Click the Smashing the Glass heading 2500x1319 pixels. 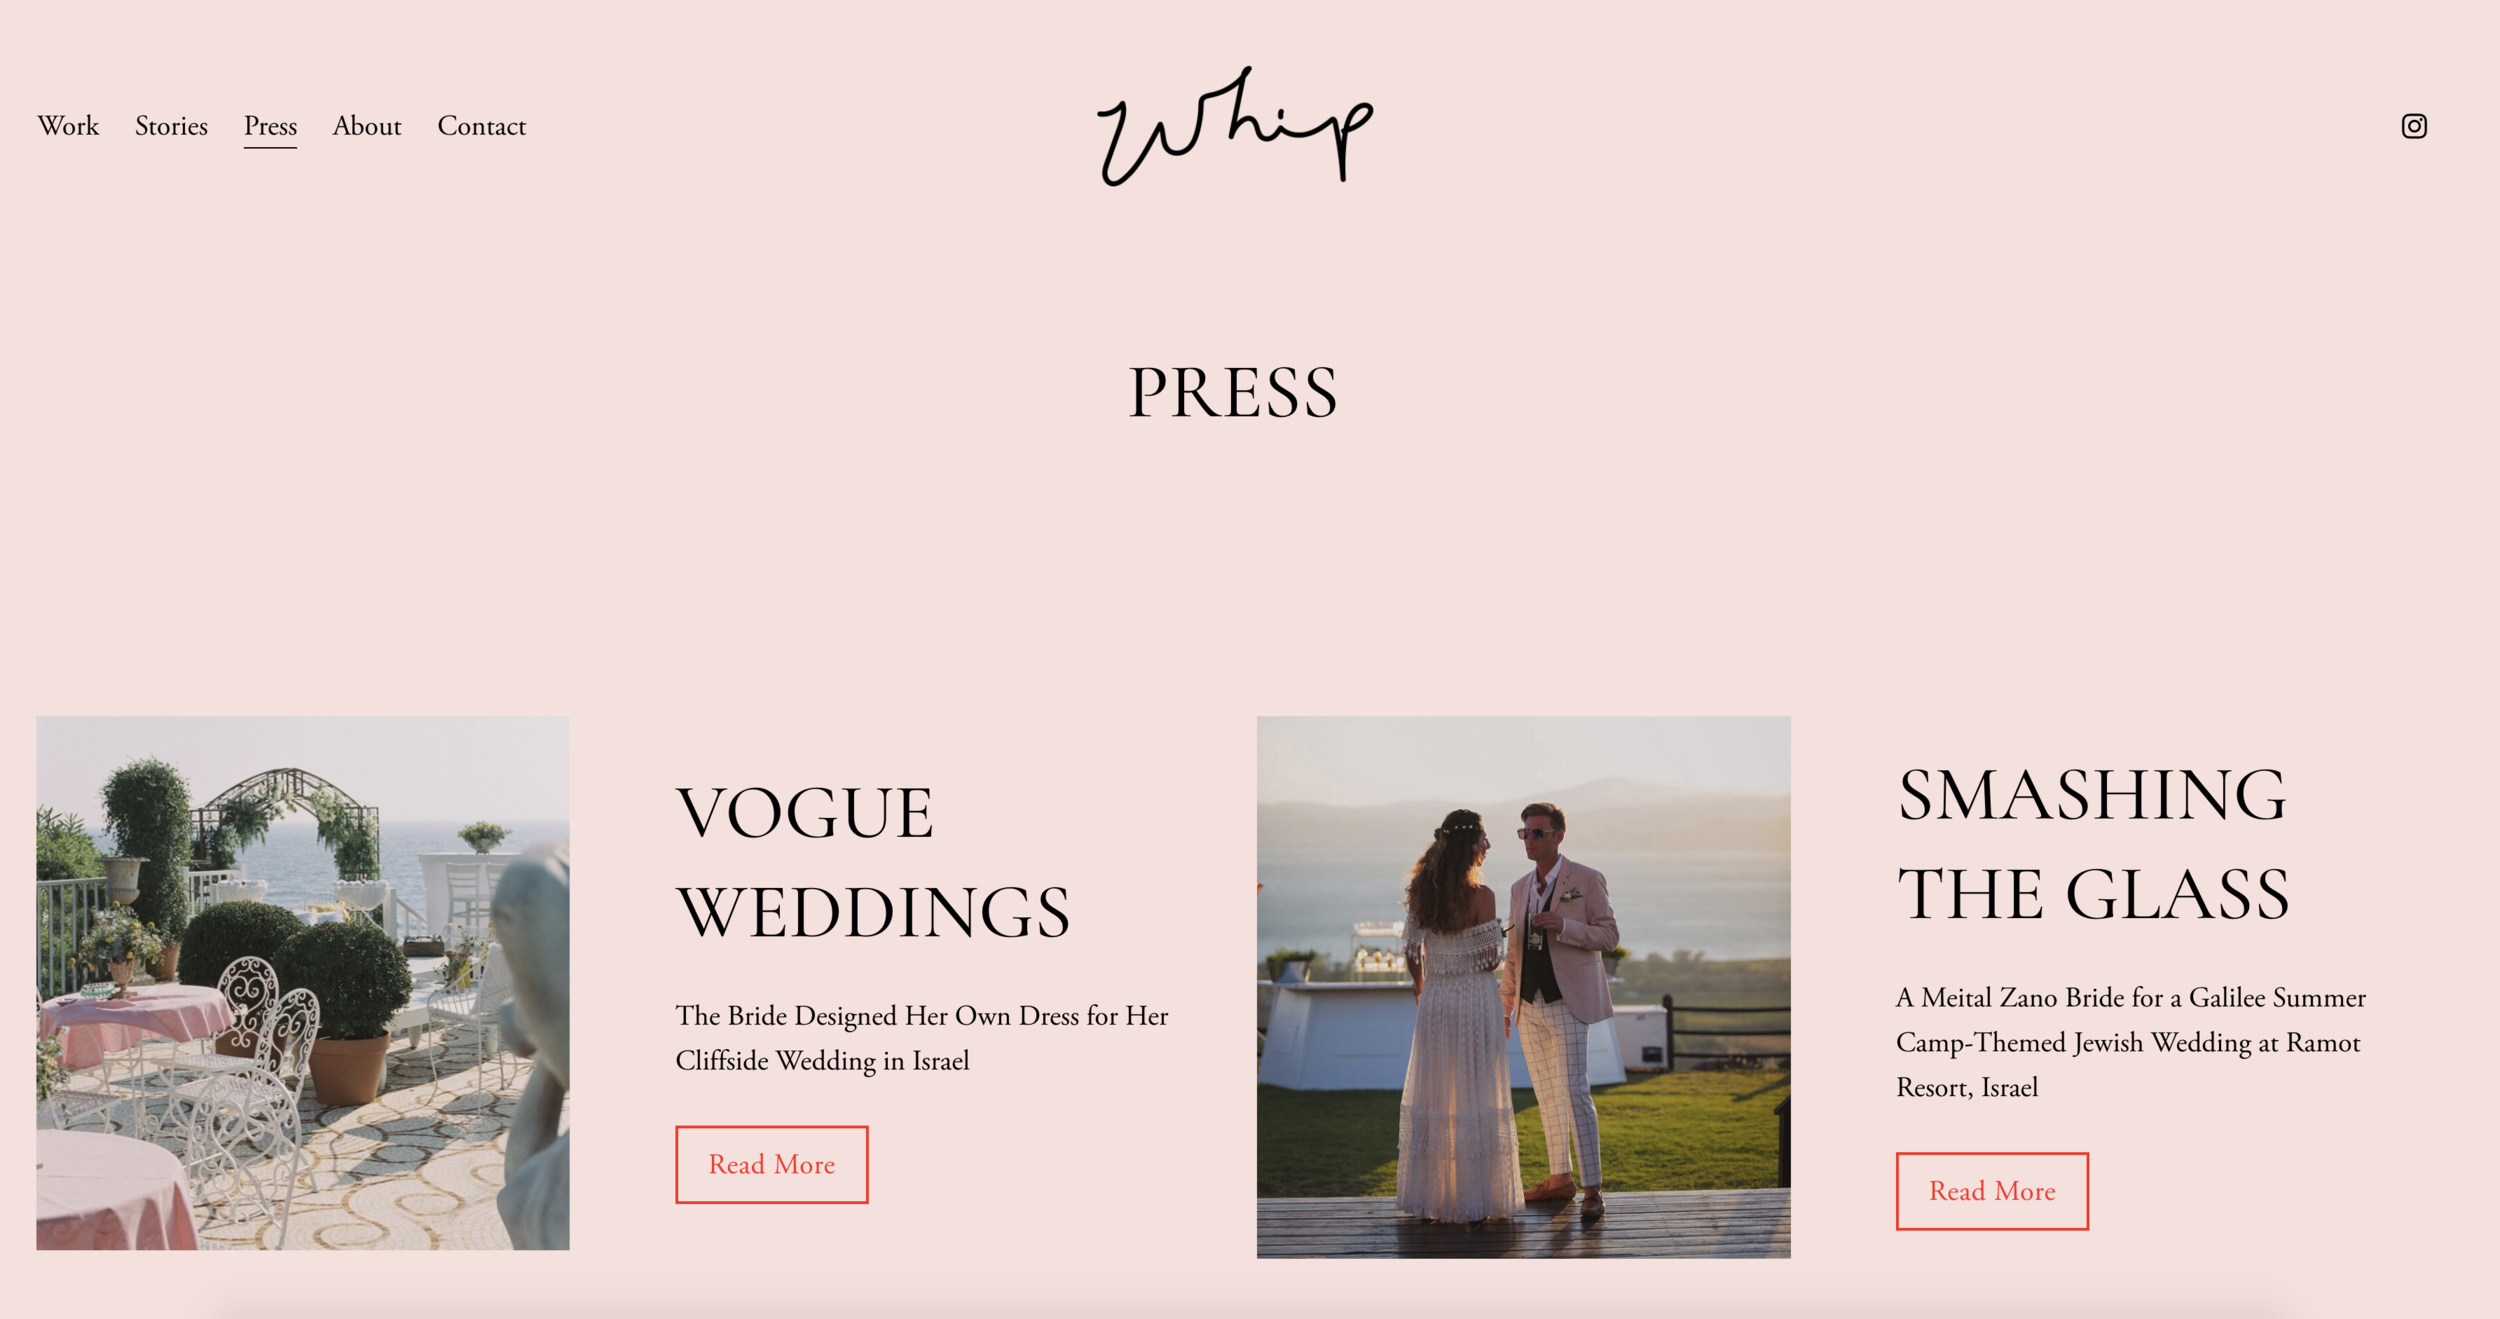[2093, 844]
